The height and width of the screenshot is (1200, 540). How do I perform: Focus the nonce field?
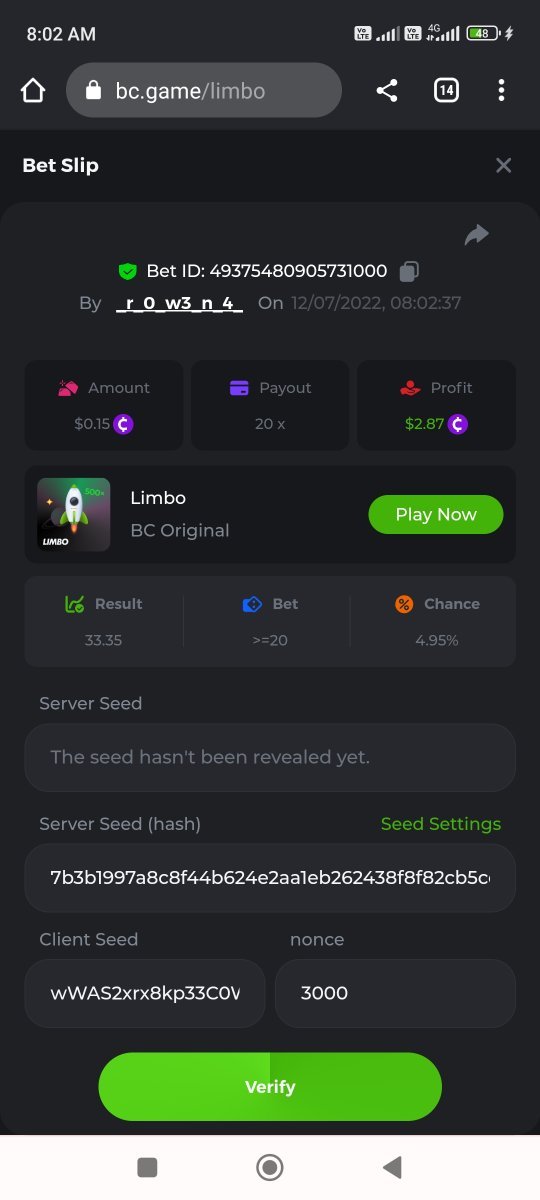coord(395,994)
